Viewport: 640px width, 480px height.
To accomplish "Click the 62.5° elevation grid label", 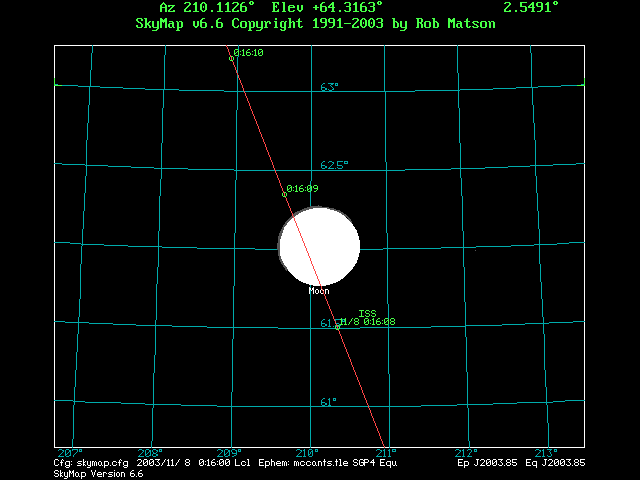I will tap(333, 165).
